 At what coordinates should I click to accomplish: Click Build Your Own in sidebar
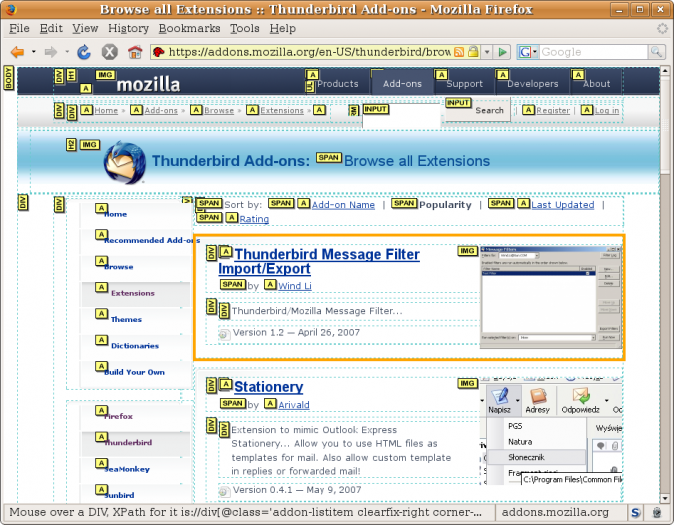pyautogui.click(x=134, y=372)
